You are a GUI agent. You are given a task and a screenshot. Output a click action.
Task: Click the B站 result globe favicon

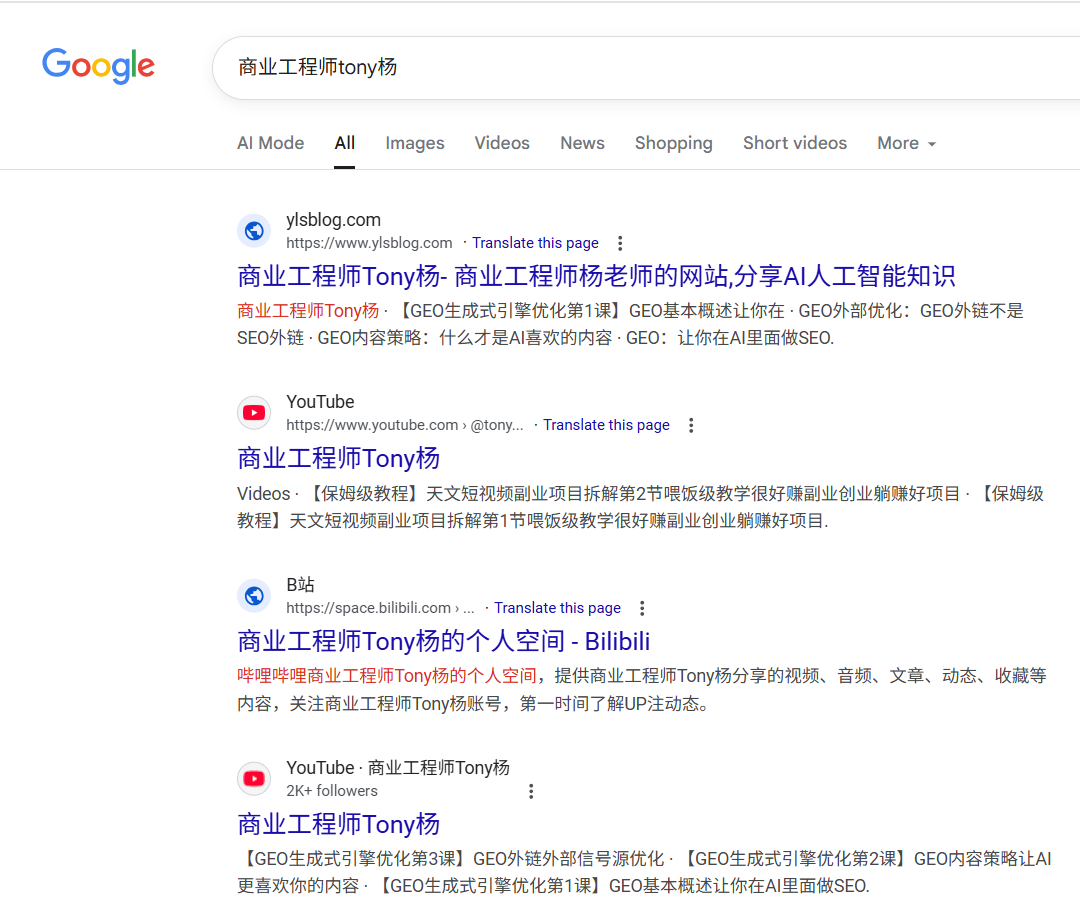pos(254,596)
